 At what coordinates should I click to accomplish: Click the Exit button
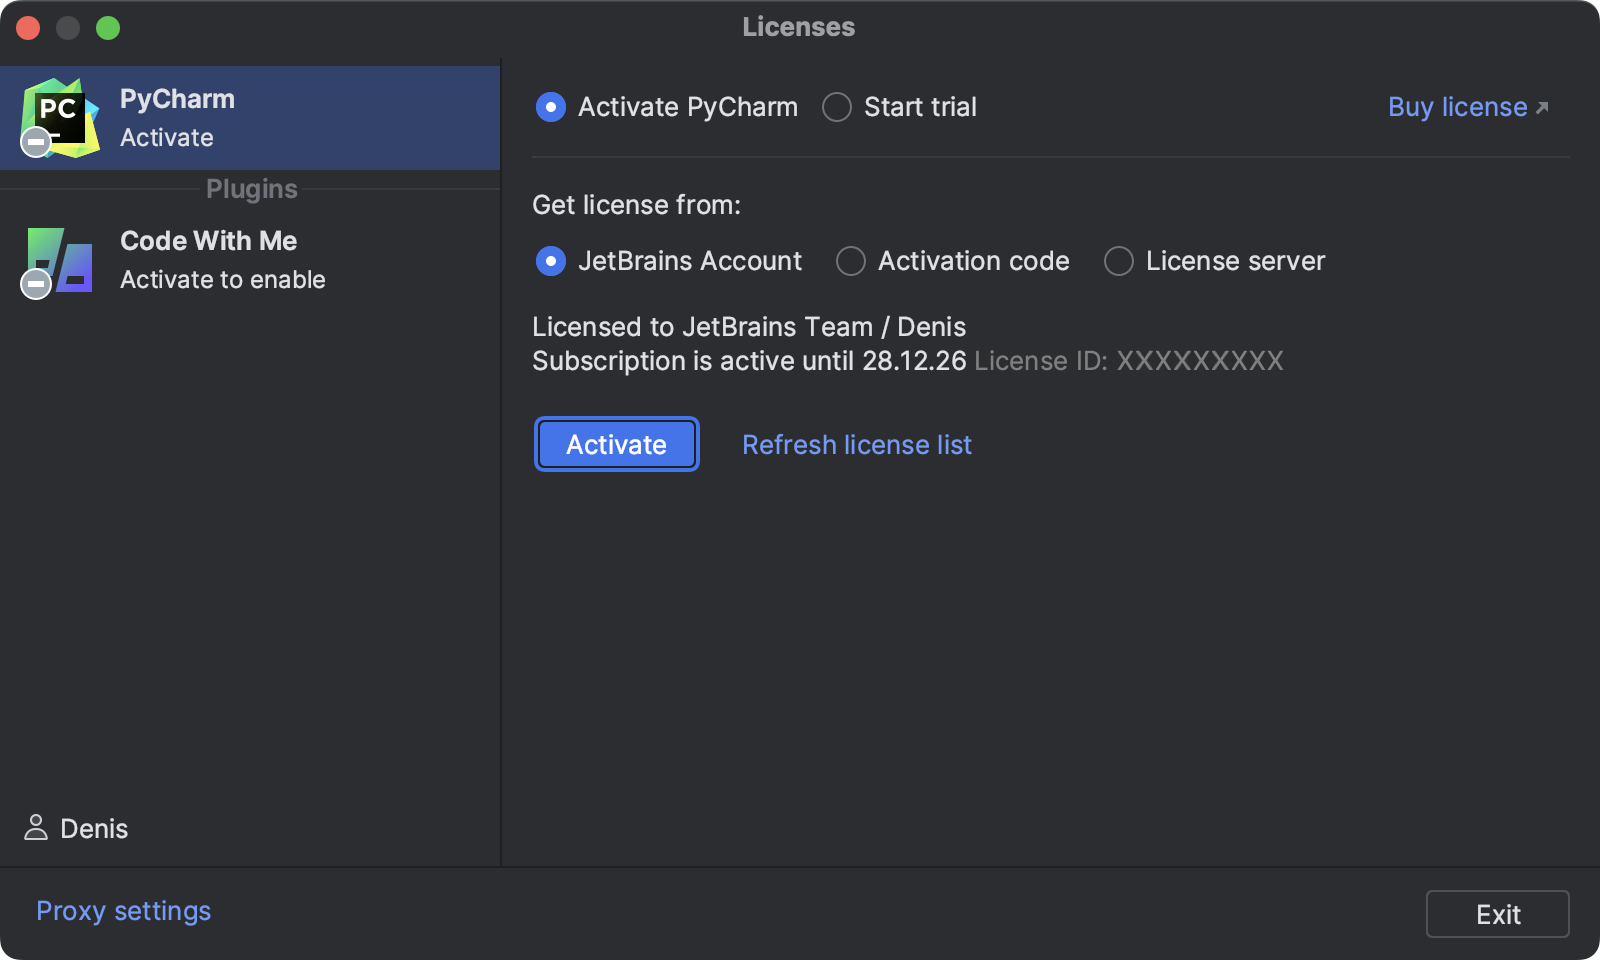(1497, 913)
